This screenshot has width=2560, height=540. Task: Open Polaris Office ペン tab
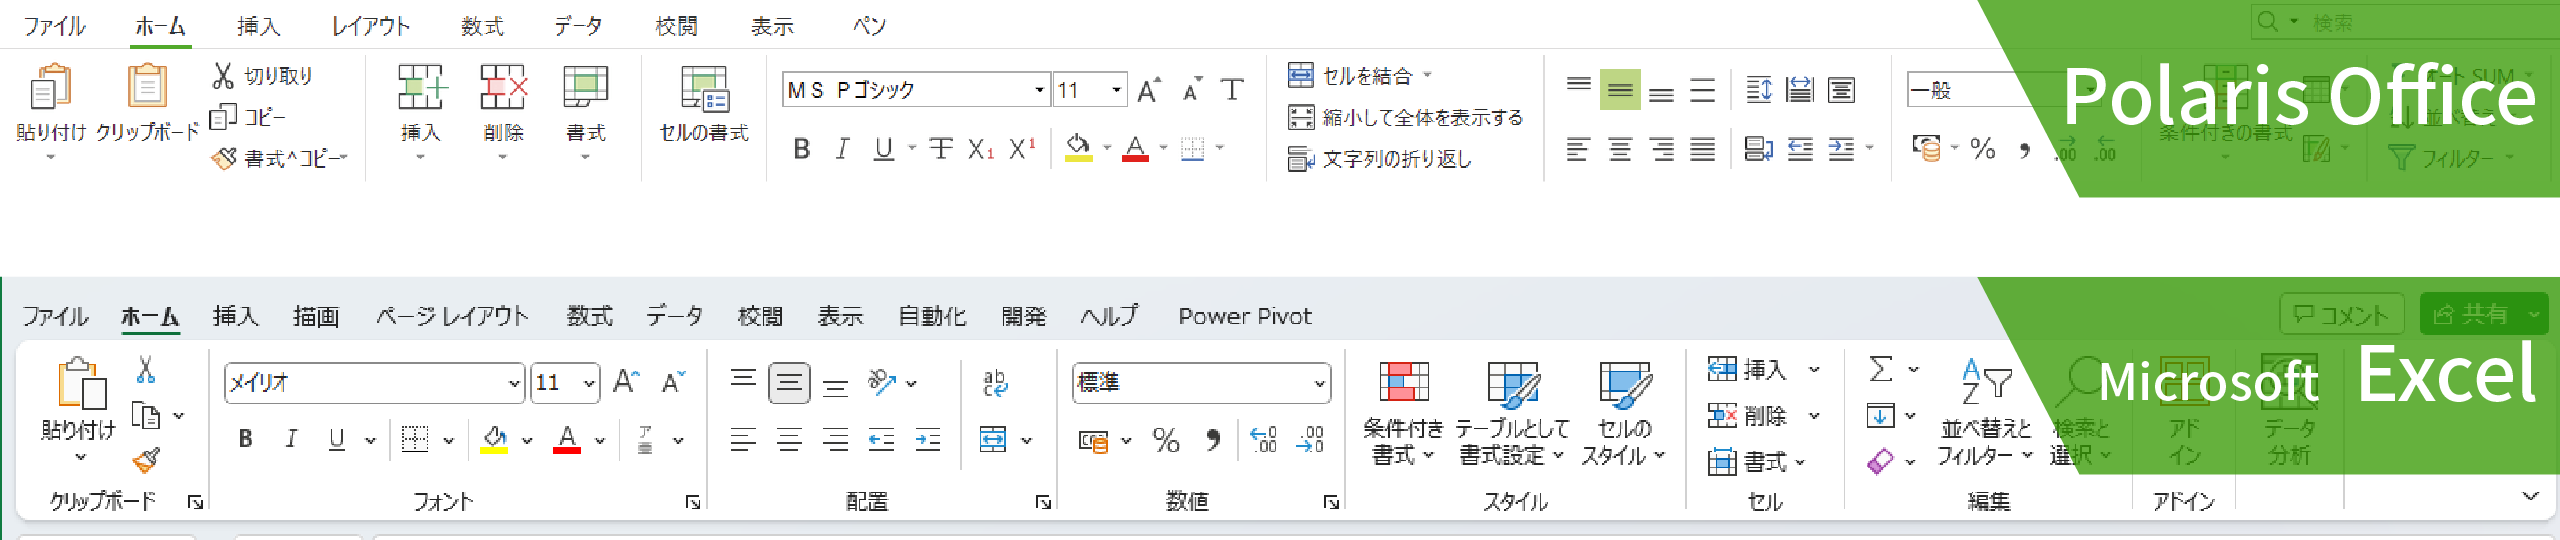click(x=869, y=26)
